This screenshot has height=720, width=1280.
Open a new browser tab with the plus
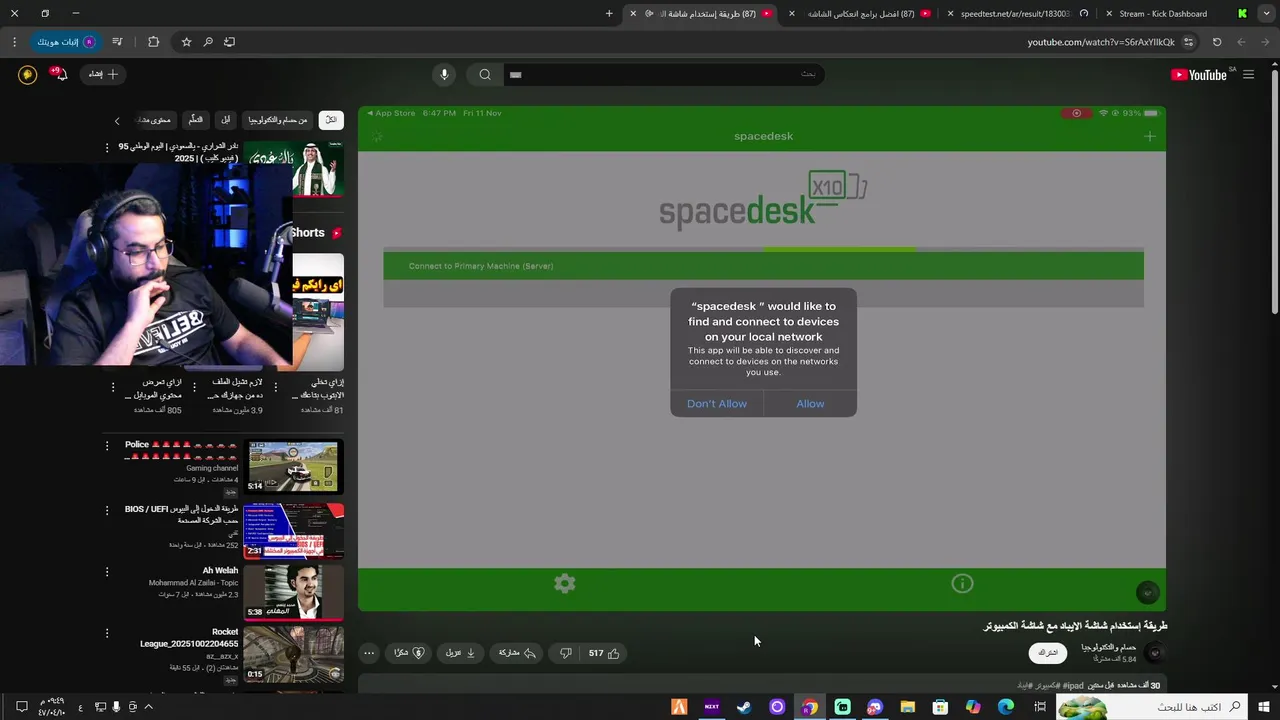click(609, 14)
